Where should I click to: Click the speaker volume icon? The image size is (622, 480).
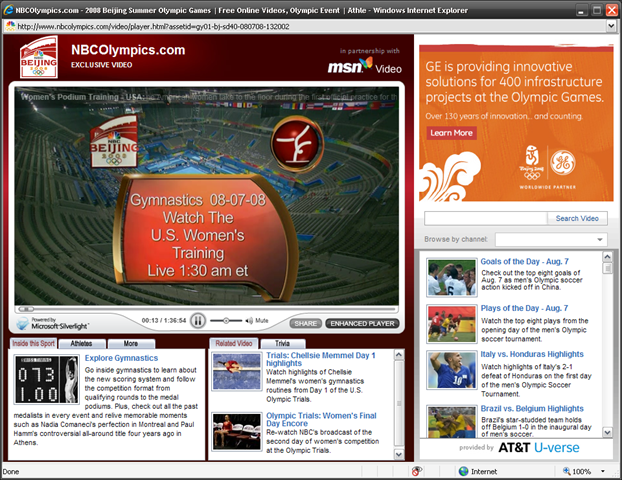[x=249, y=321]
